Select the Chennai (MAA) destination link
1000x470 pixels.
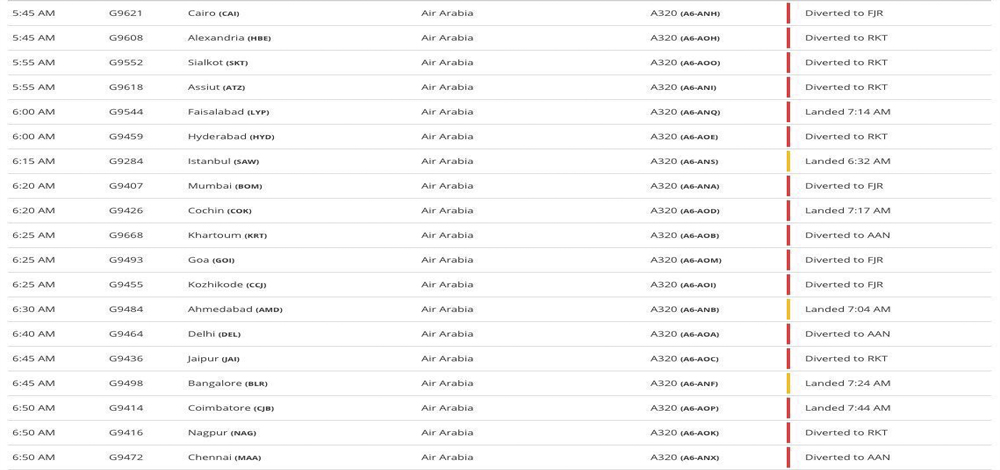click(x=224, y=457)
